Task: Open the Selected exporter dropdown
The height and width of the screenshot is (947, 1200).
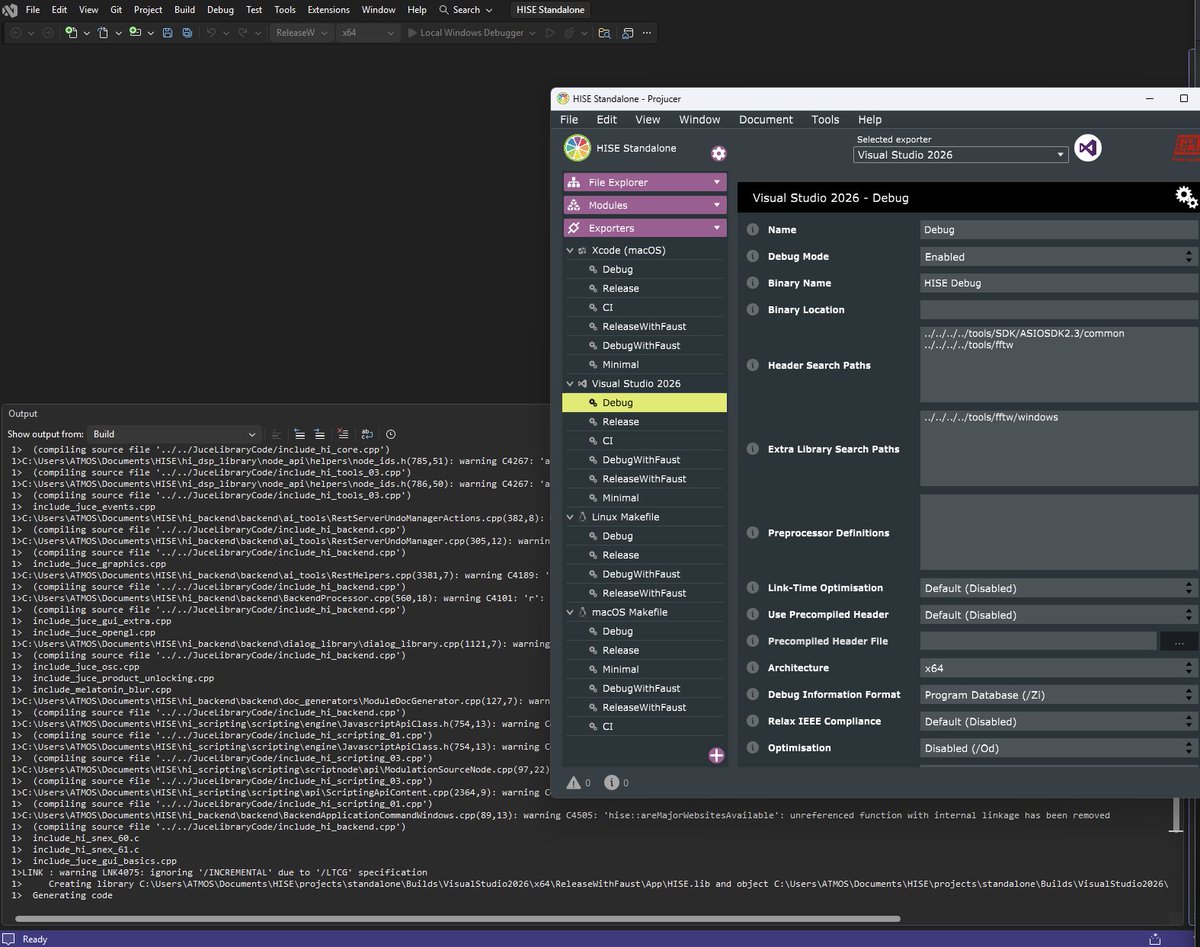Action: coord(961,155)
